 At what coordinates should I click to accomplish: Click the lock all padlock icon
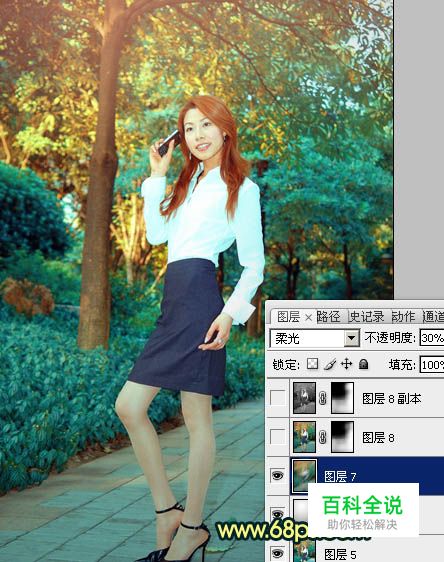click(x=363, y=364)
